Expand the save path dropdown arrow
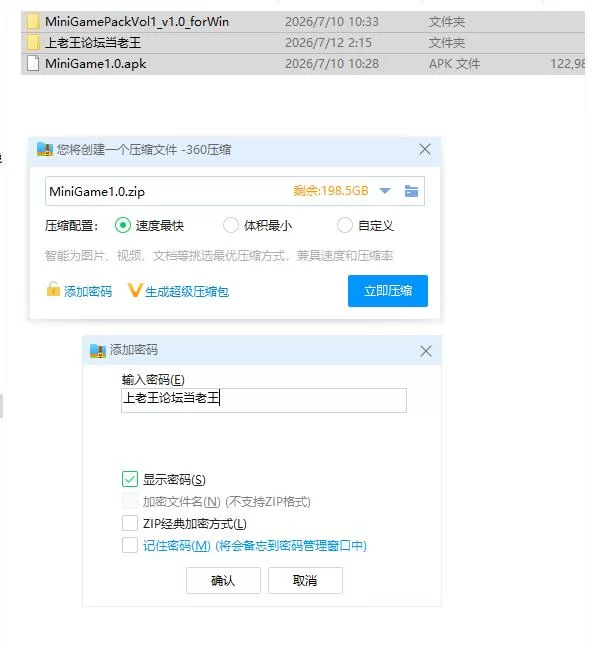The height and width of the screenshot is (648, 592). [385, 191]
